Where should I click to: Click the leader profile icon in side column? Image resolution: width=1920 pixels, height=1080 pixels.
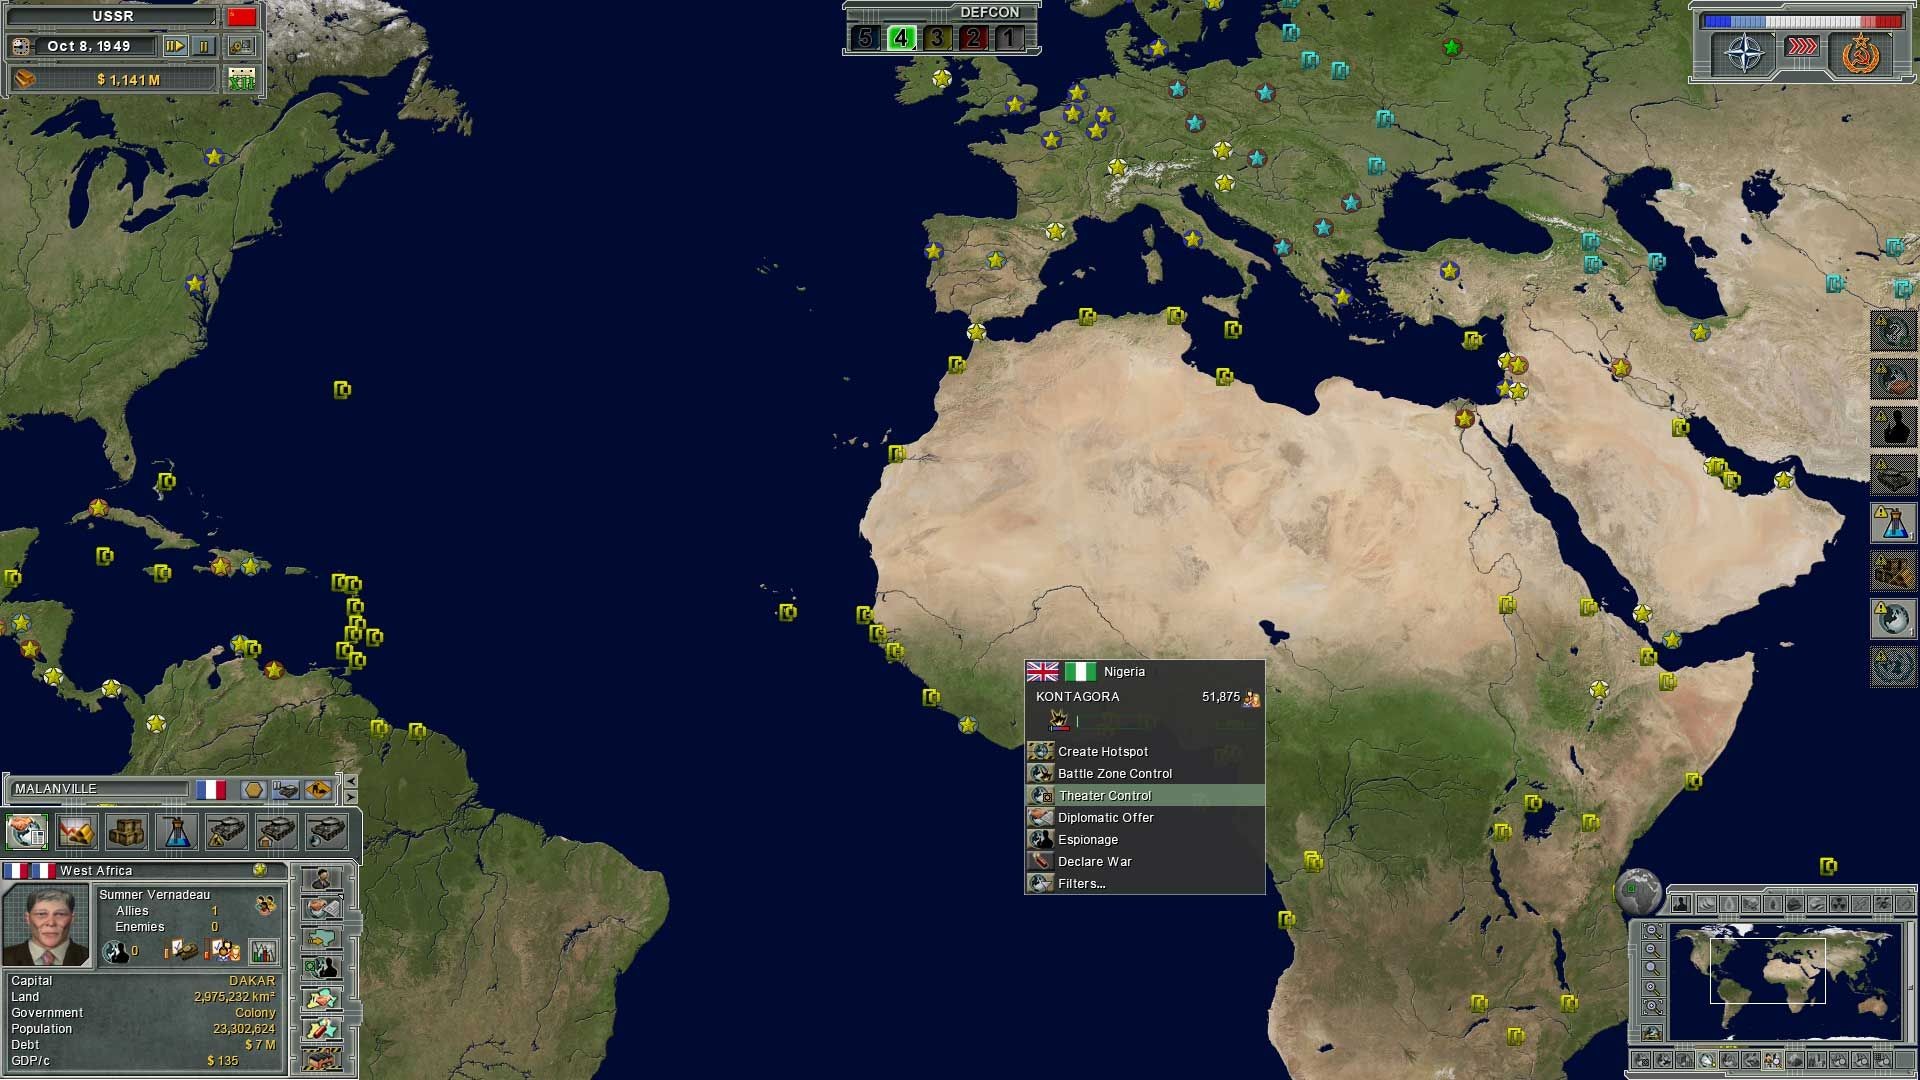(x=322, y=879)
